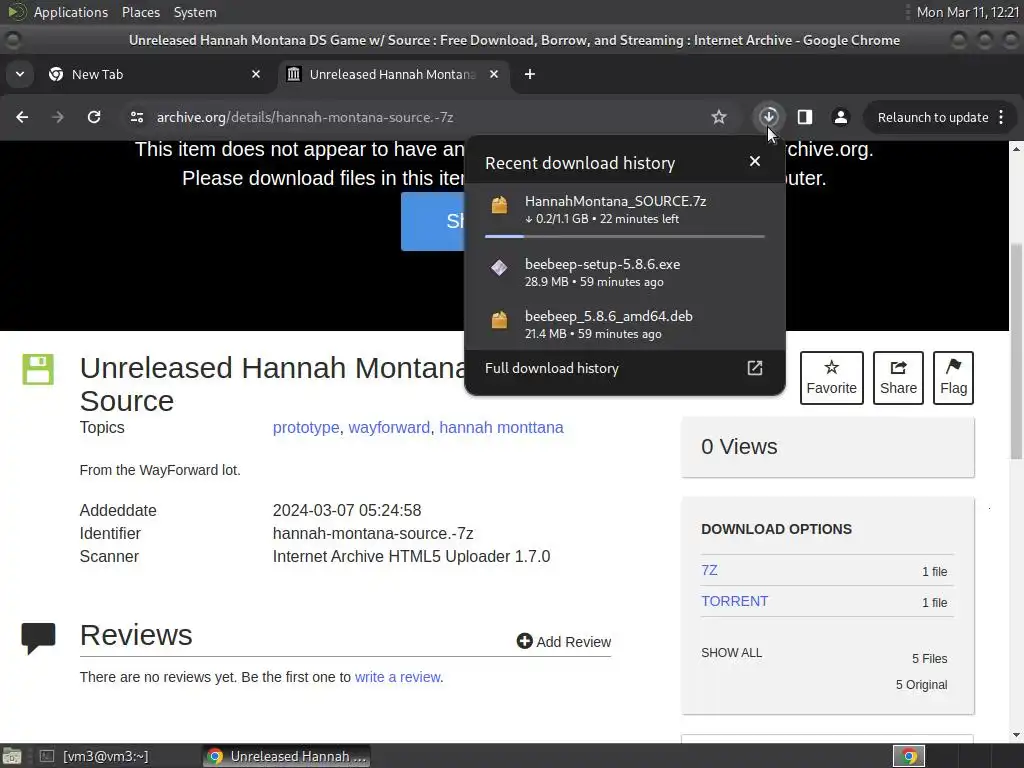Viewport: 1024px width, 768px height.
Task: Click scroll down arrow of page scrollbar
Action: point(1016,735)
